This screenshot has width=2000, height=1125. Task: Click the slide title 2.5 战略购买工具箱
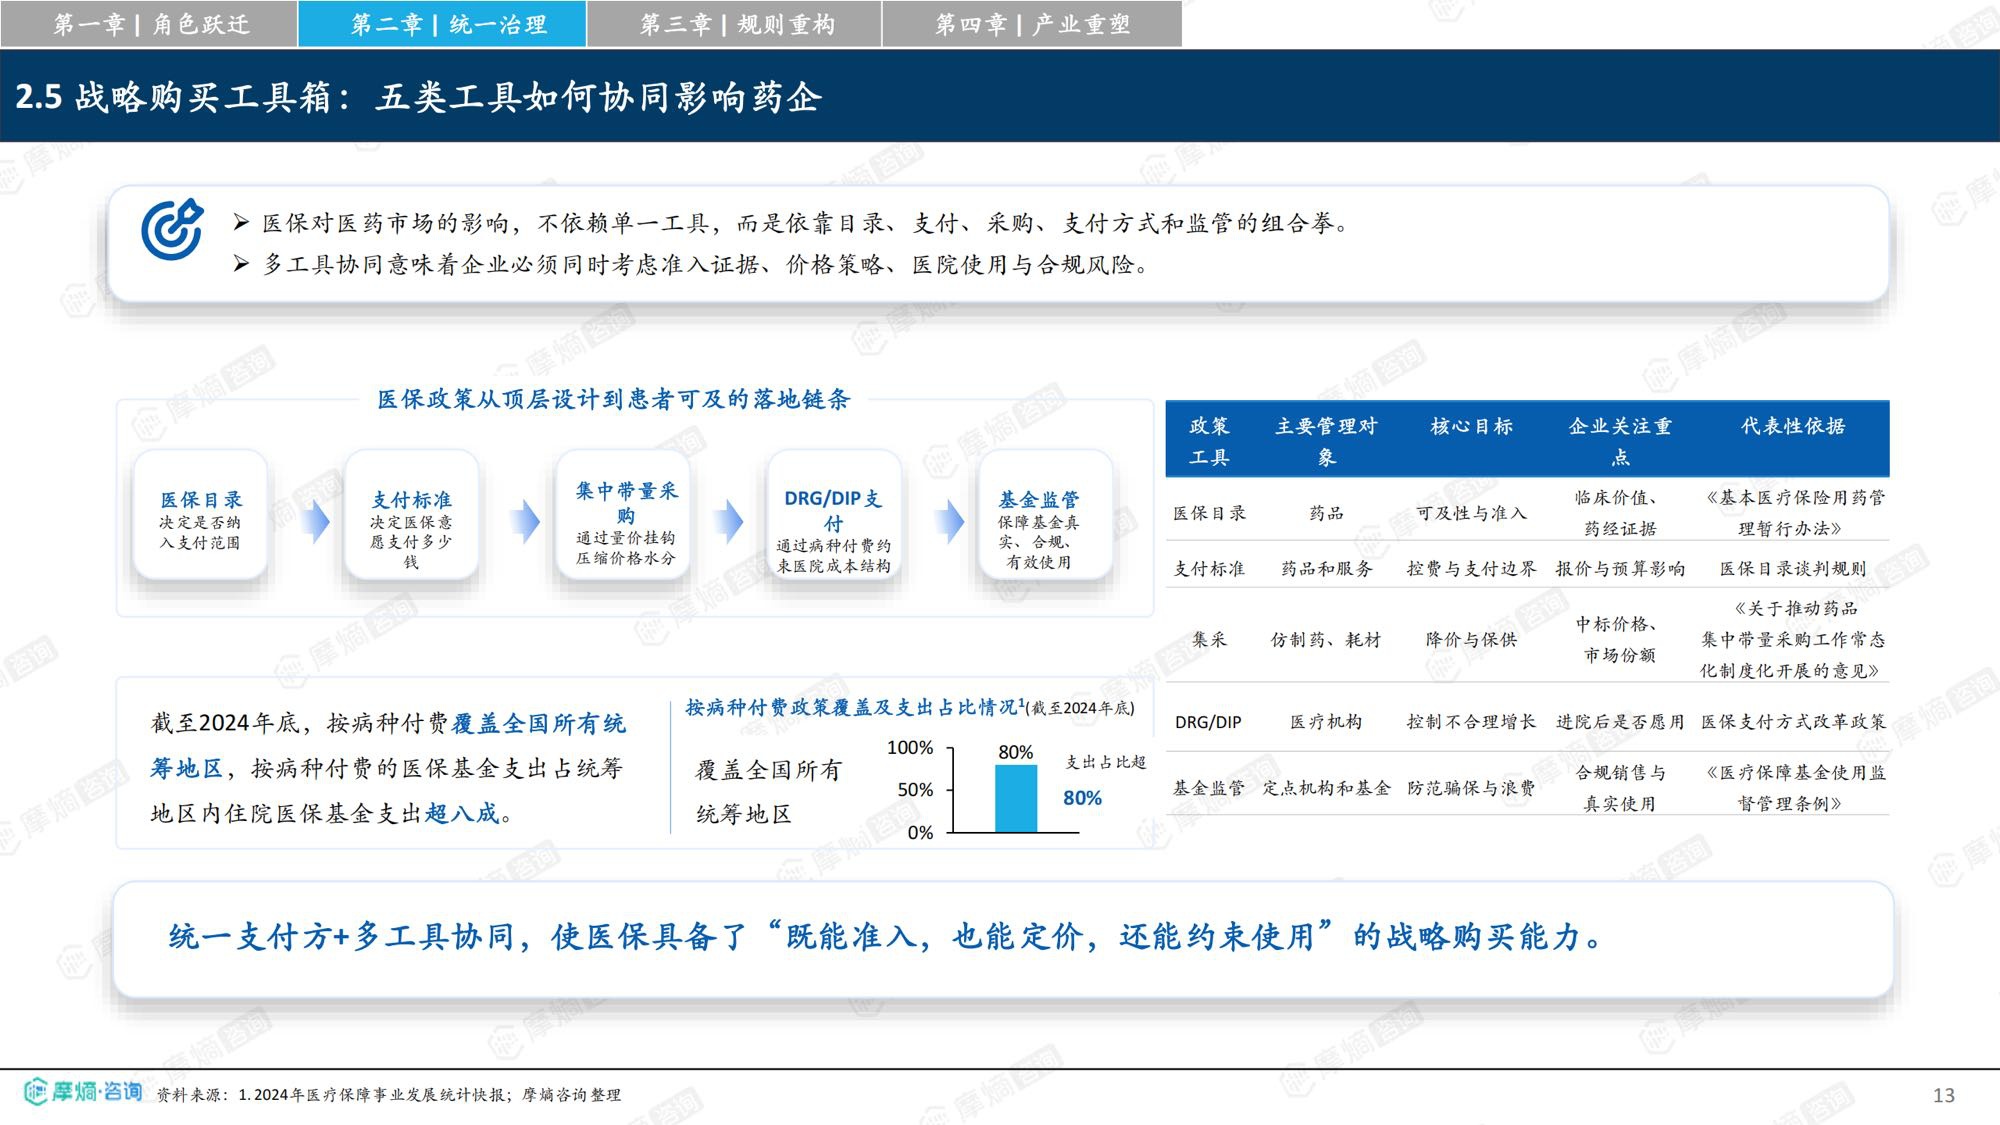point(418,97)
